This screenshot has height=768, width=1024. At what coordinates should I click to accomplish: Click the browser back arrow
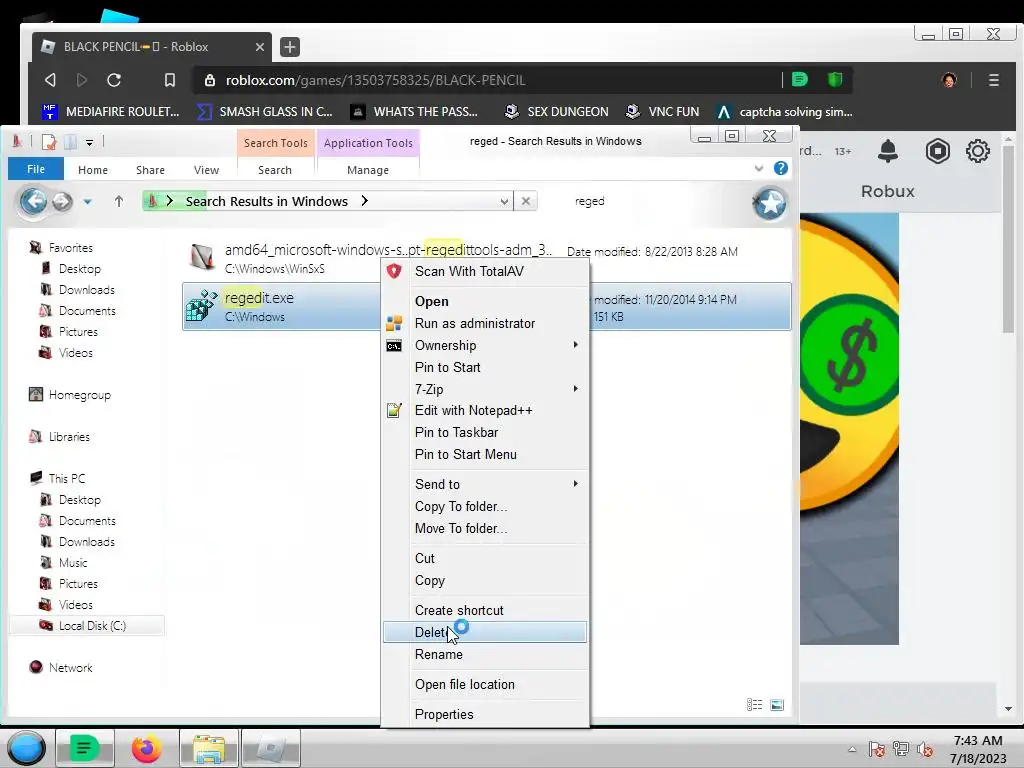click(50, 80)
